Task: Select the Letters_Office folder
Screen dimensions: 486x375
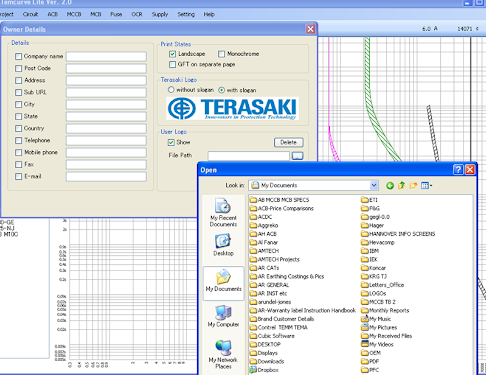Action: (383, 285)
